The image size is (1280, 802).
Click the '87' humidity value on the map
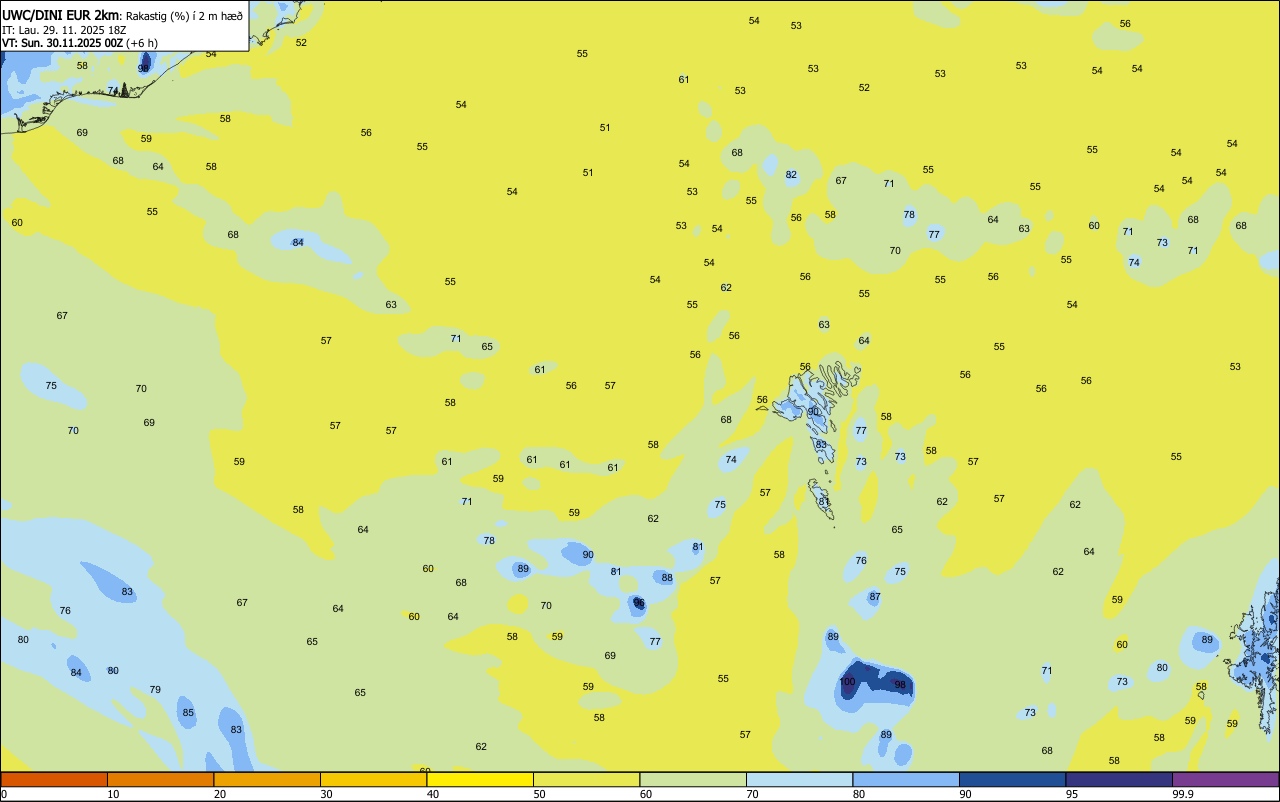875,597
